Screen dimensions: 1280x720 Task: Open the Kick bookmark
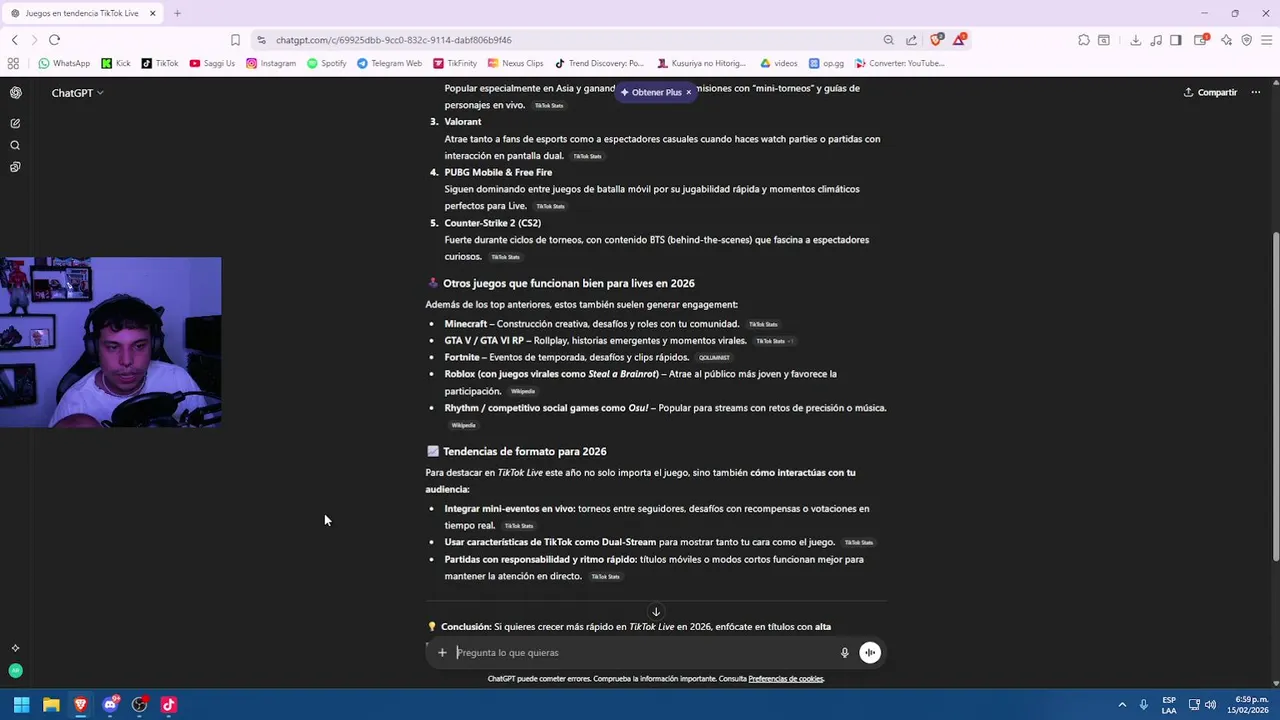click(116, 63)
